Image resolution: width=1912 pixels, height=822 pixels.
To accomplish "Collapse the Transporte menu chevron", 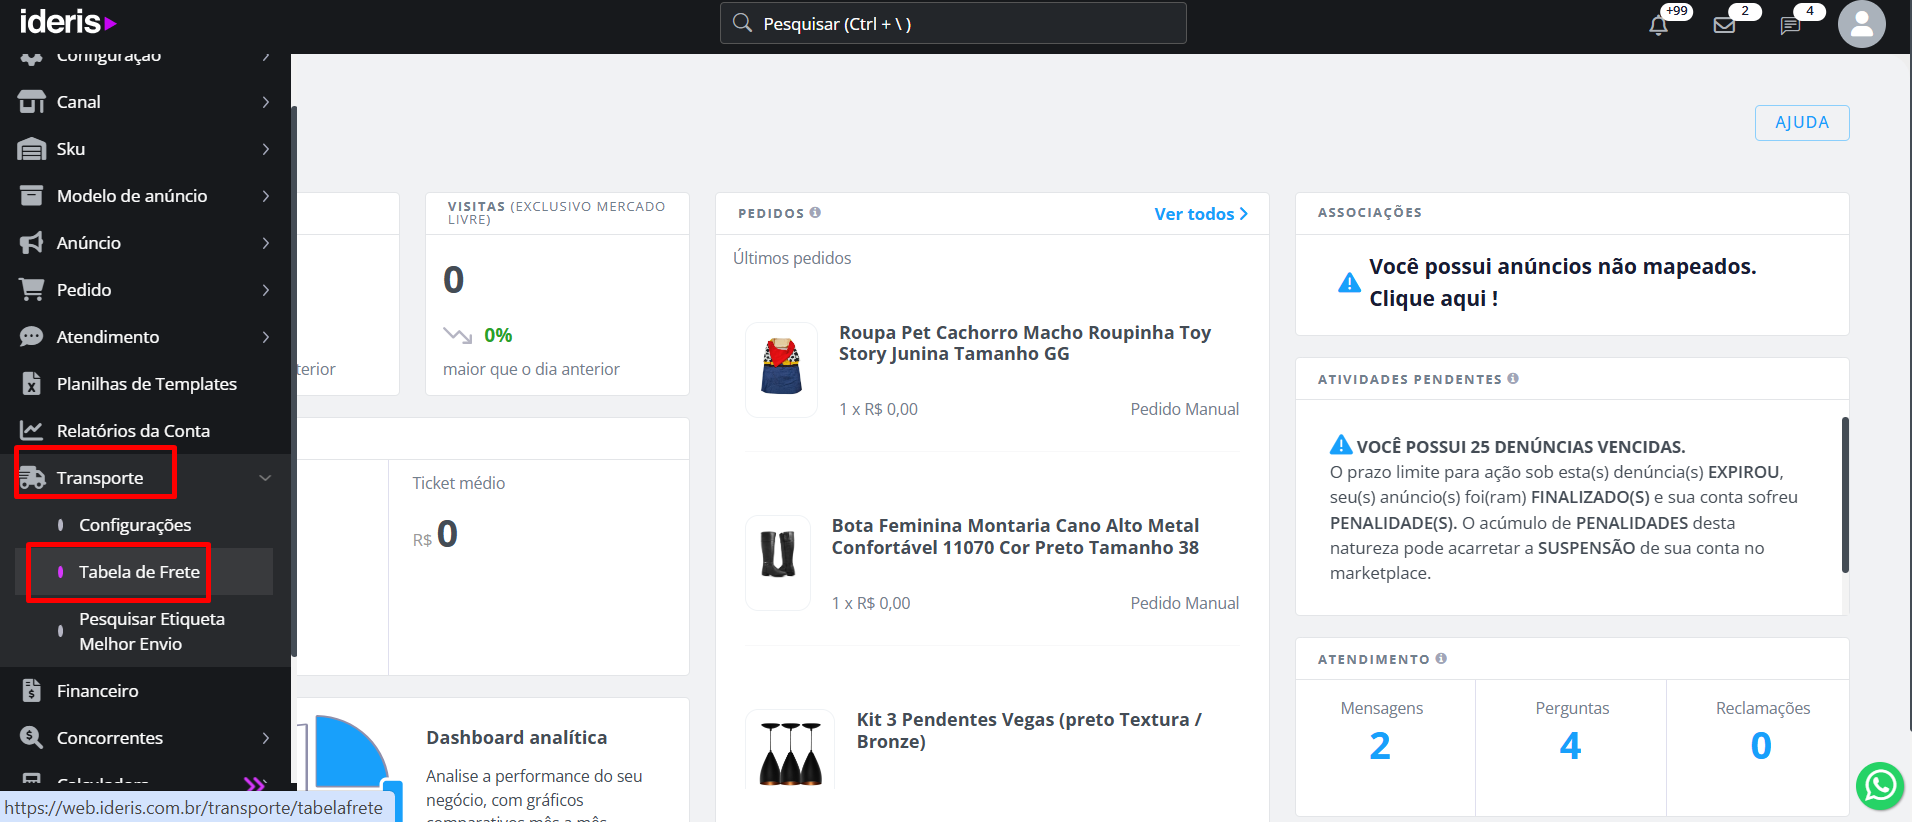I will point(266,478).
